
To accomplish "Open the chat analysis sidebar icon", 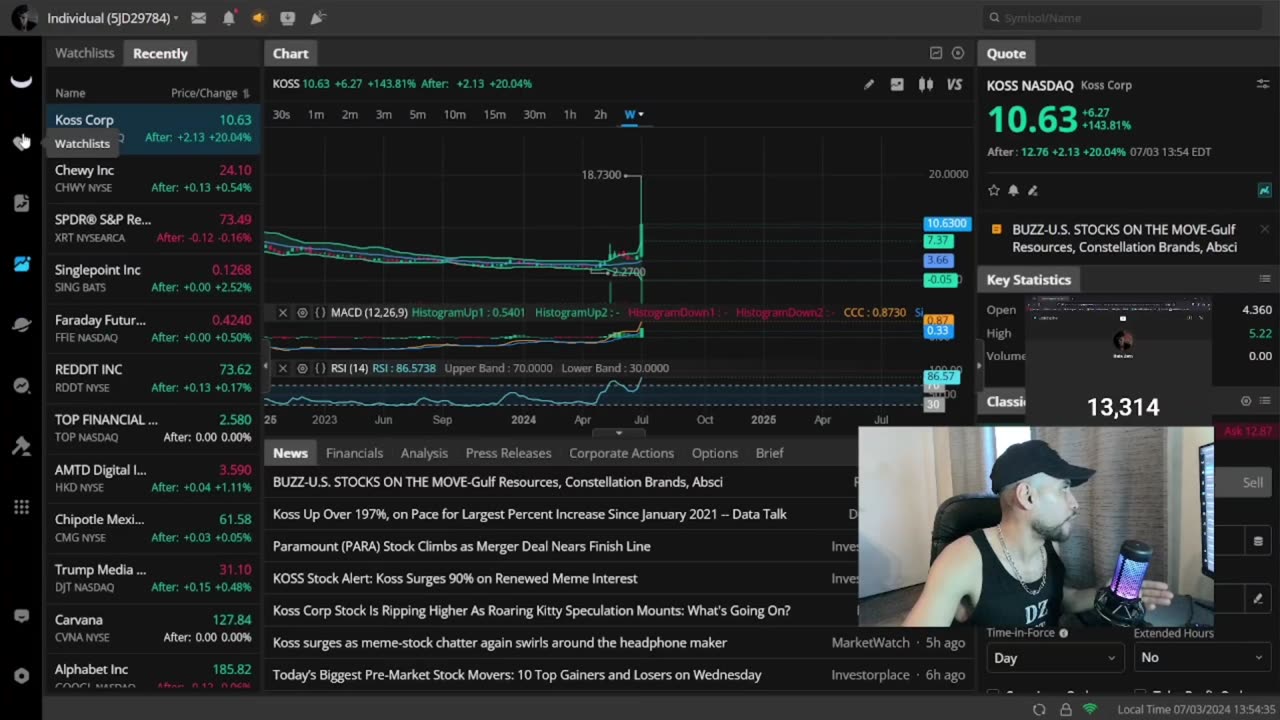I will tap(21, 386).
